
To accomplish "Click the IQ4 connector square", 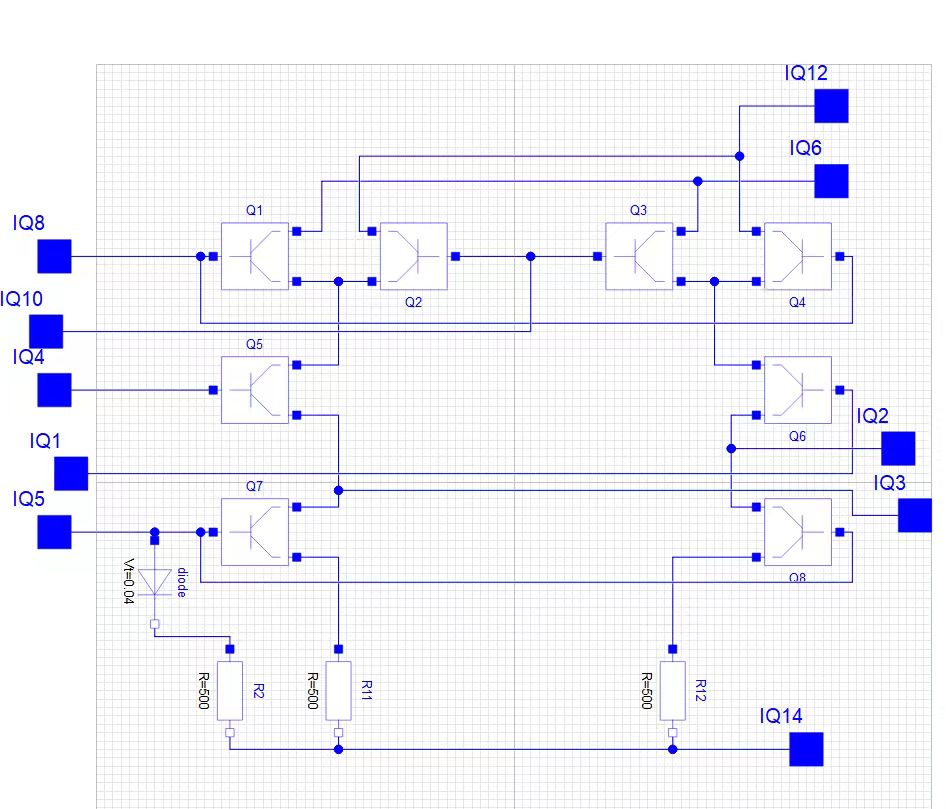I will (x=55, y=390).
